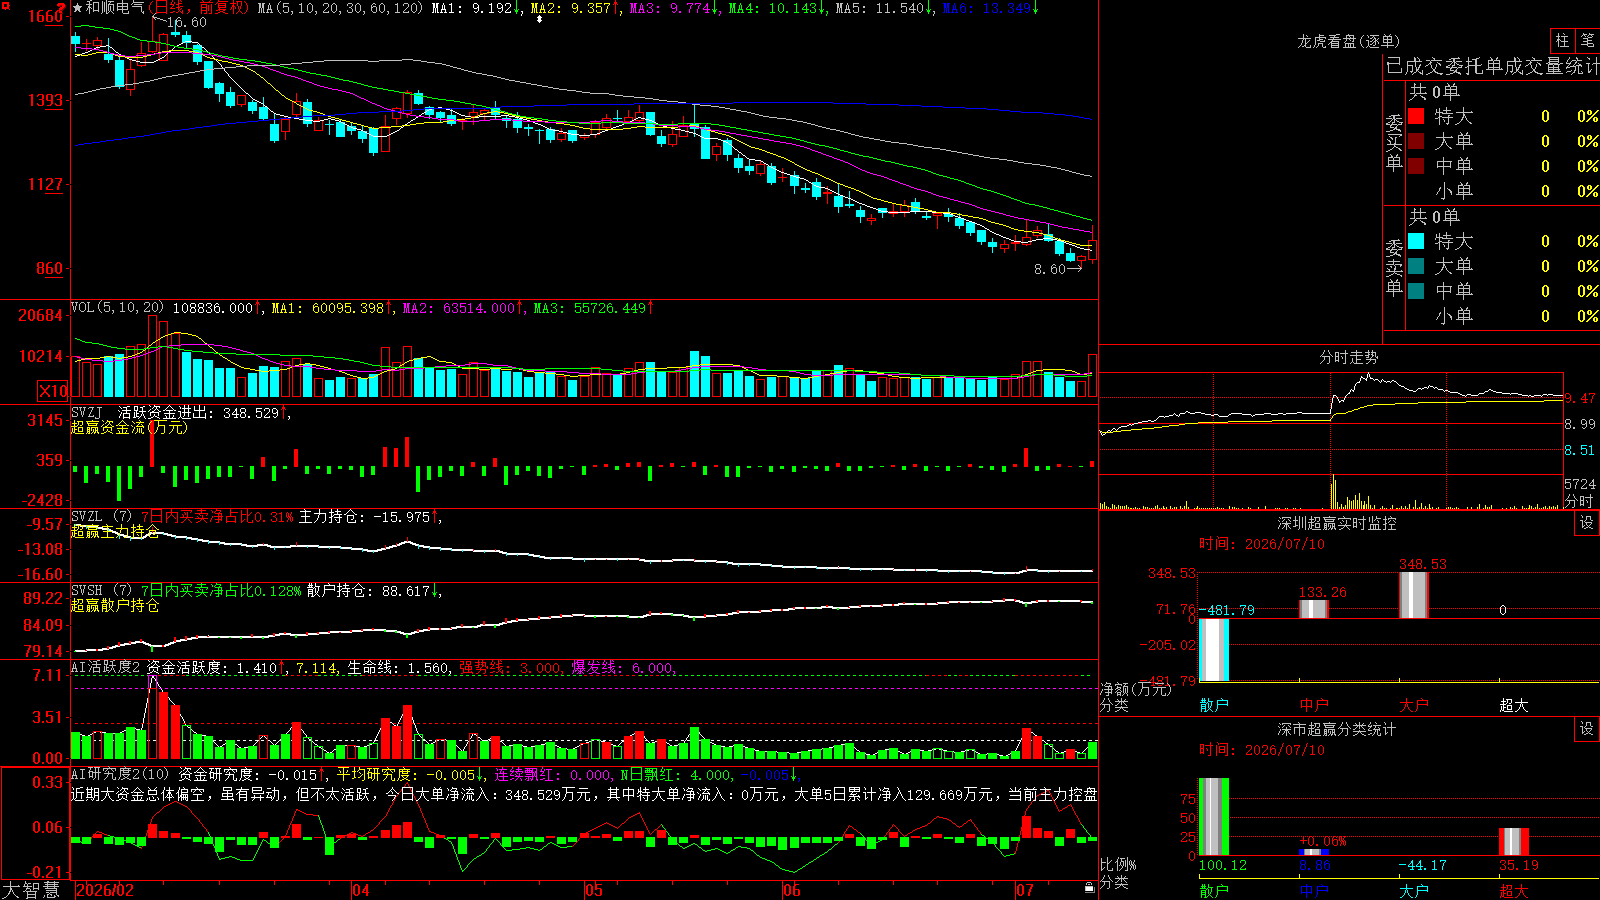The image size is (1600, 900).
Task: Click the 348.53 value above 大户 bar
Action: point(1423,564)
